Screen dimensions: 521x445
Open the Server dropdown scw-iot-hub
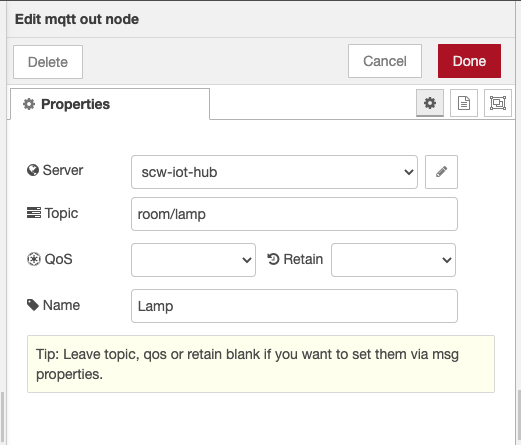point(274,172)
